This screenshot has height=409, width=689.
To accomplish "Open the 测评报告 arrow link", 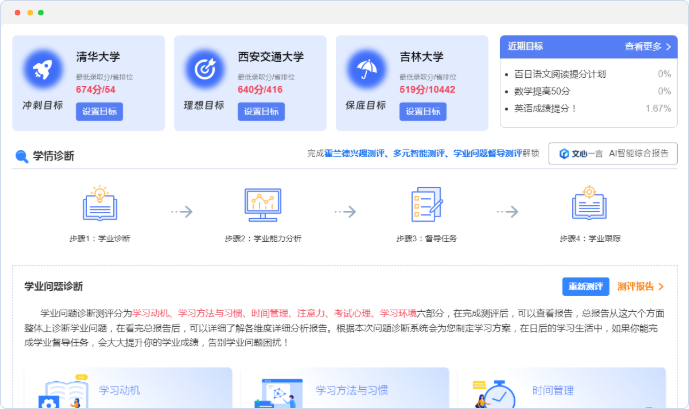I will click(x=640, y=286).
